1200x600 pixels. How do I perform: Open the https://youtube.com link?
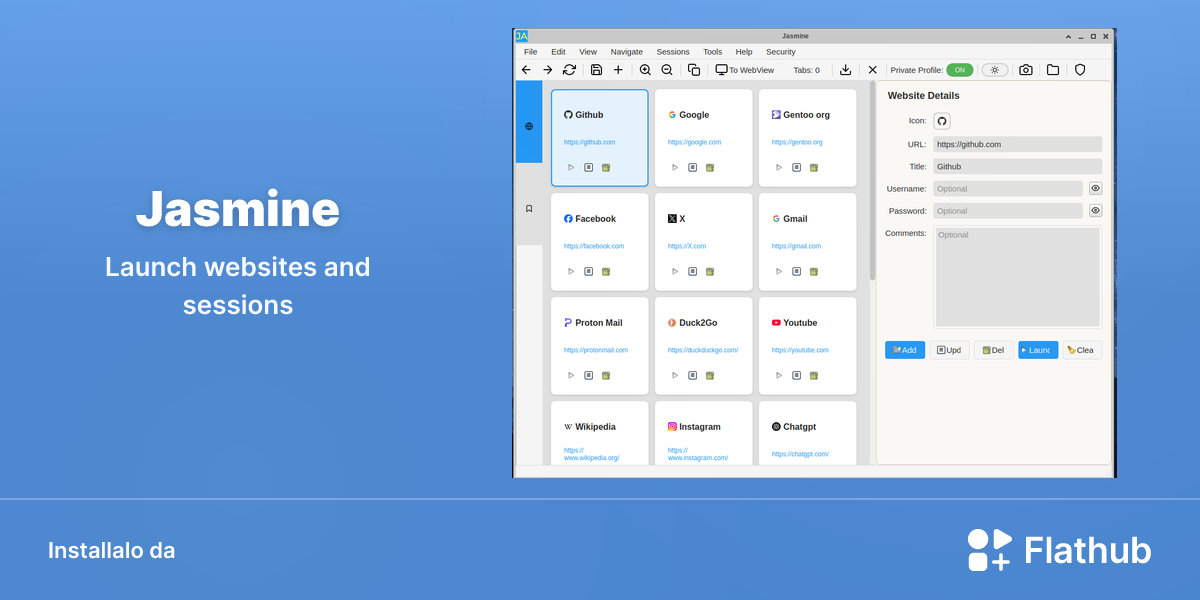(800, 350)
